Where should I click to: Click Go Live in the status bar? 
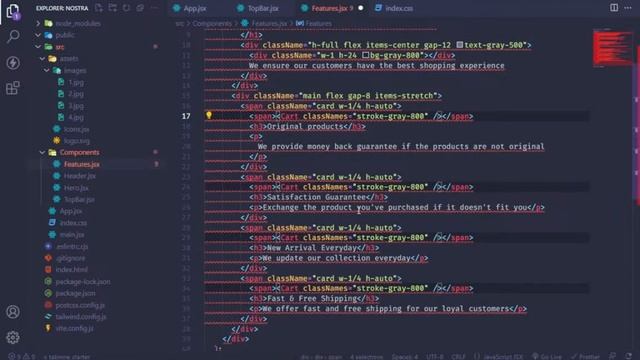[x=547, y=356]
